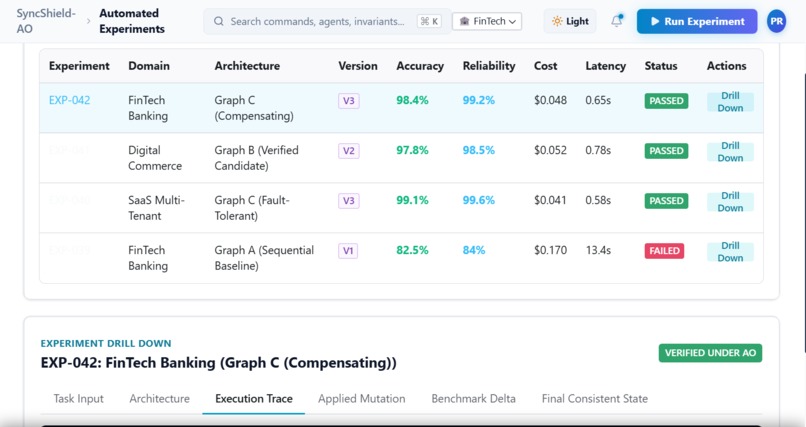The height and width of the screenshot is (427, 806).
Task: Open the notifications bell
Action: coord(616,21)
